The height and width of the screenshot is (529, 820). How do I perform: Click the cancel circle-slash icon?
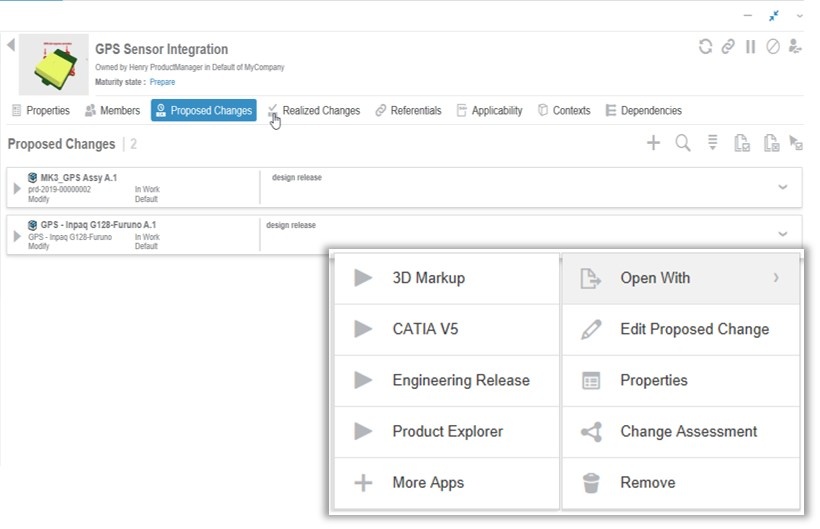tap(773, 47)
